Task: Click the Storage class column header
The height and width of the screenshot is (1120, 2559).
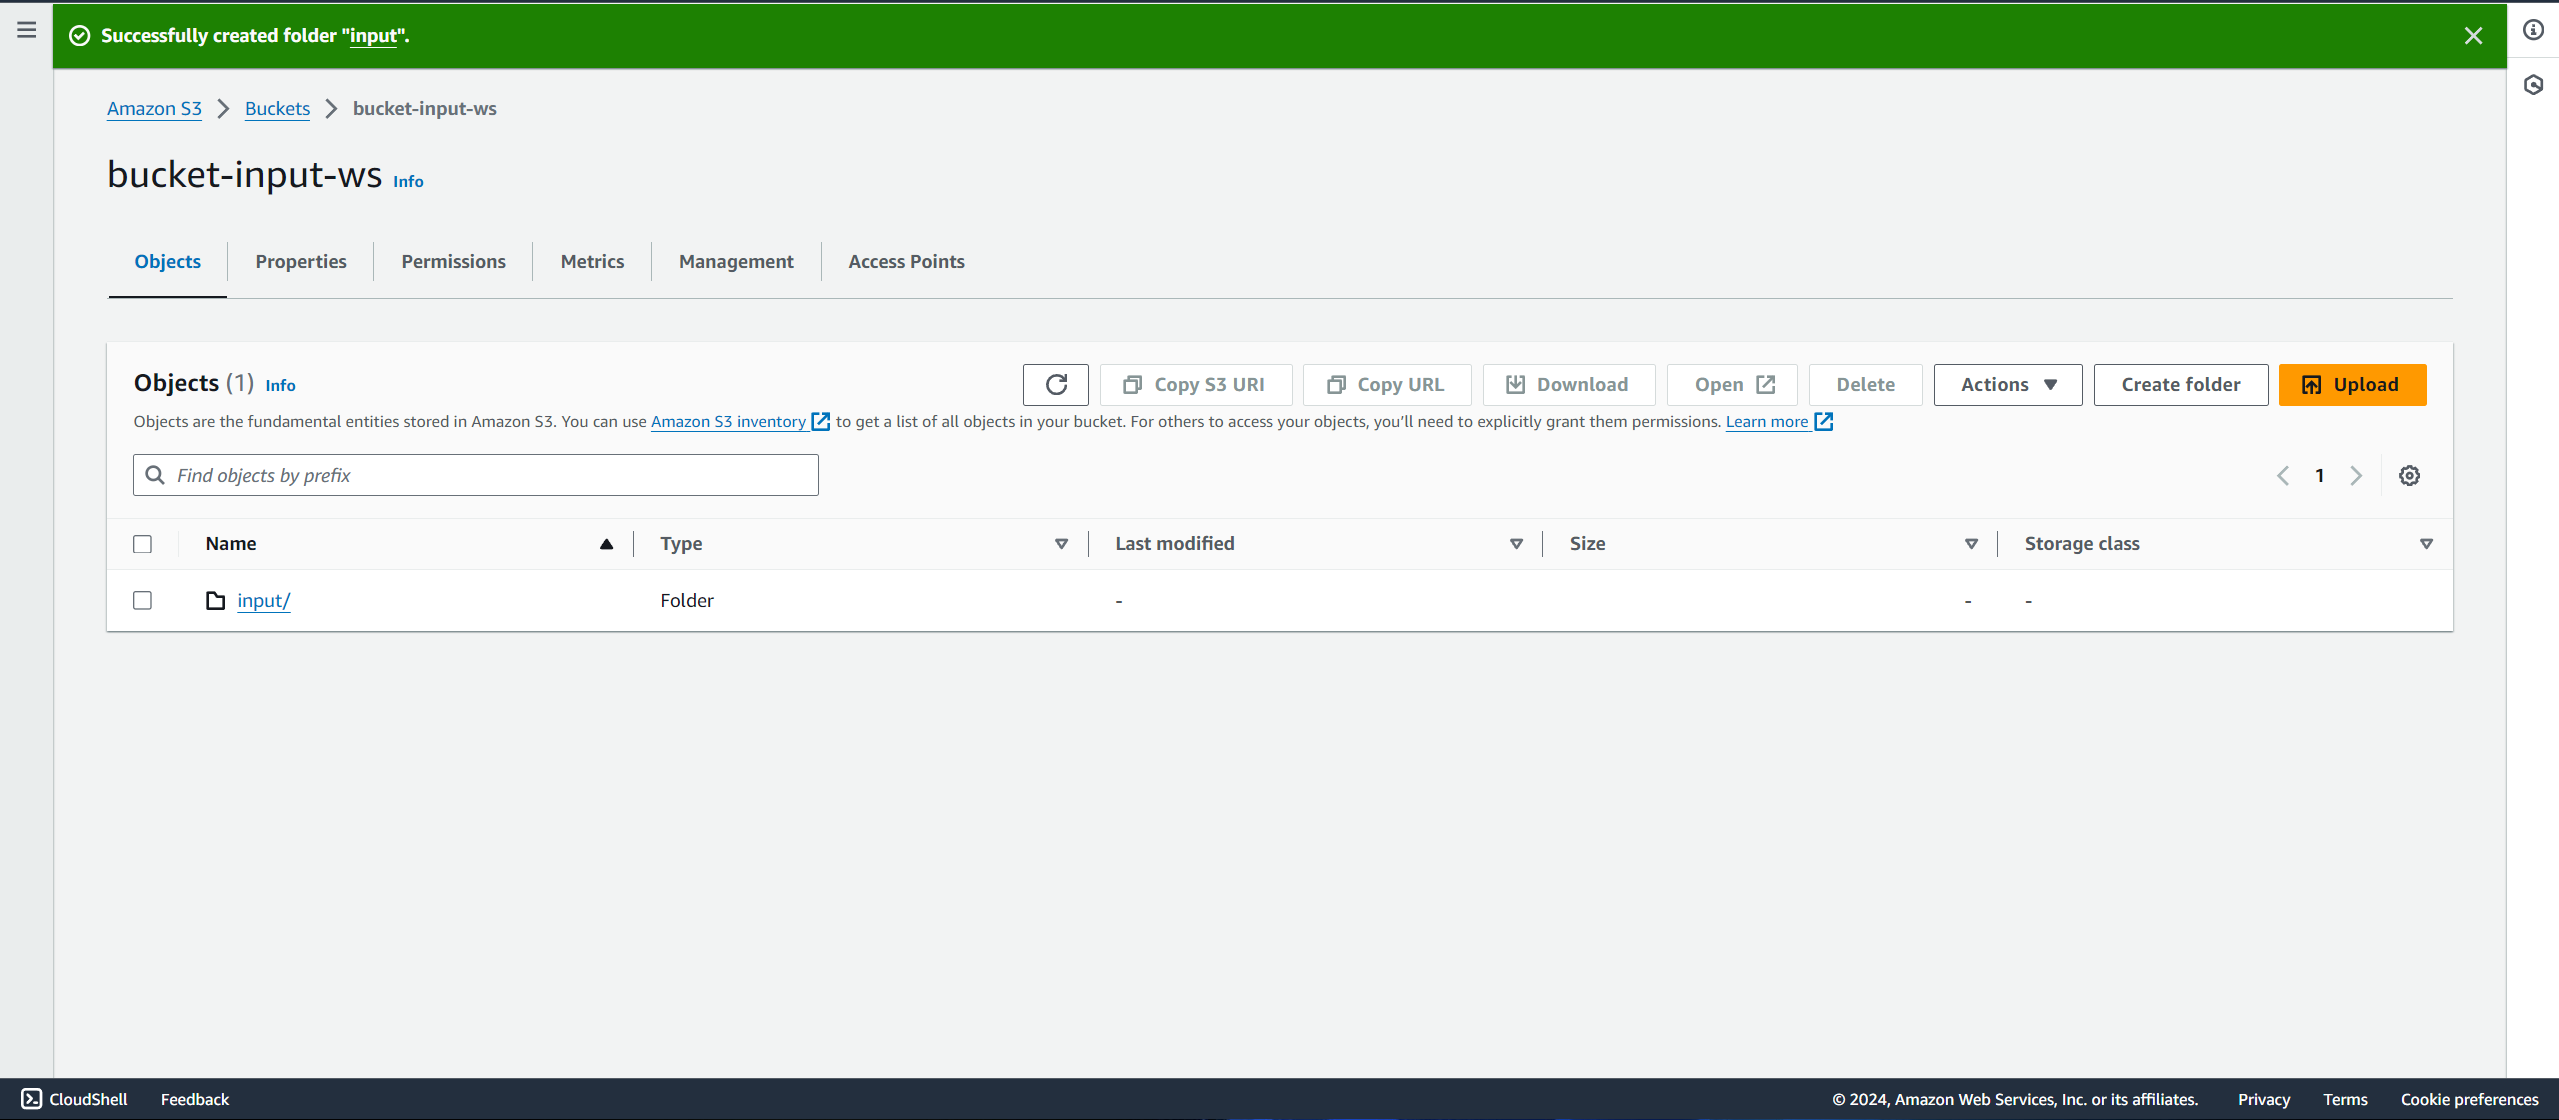Action: pyautogui.click(x=2082, y=544)
